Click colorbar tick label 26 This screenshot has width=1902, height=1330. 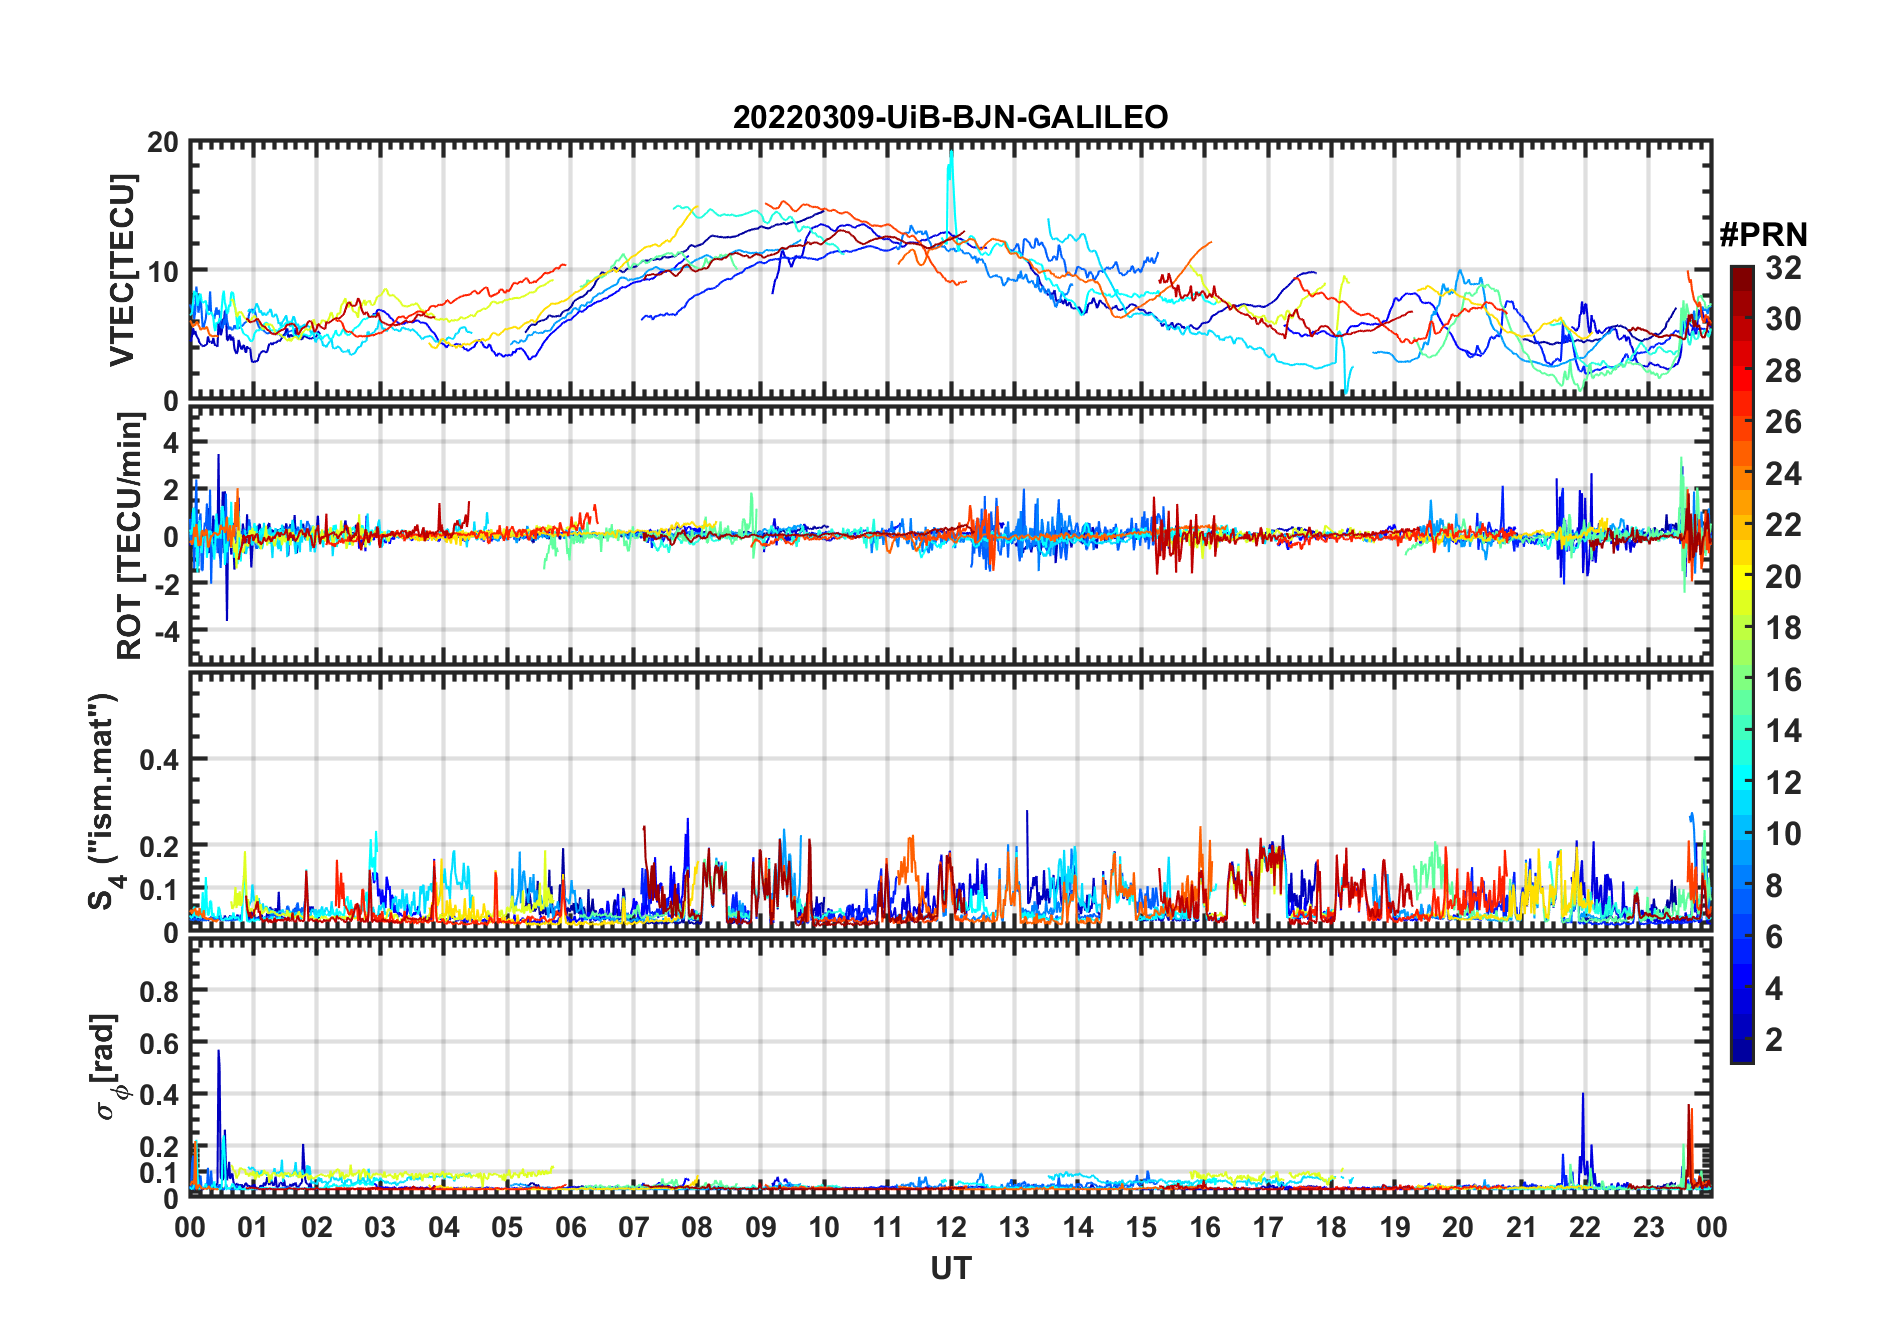tap(1783, 422)
